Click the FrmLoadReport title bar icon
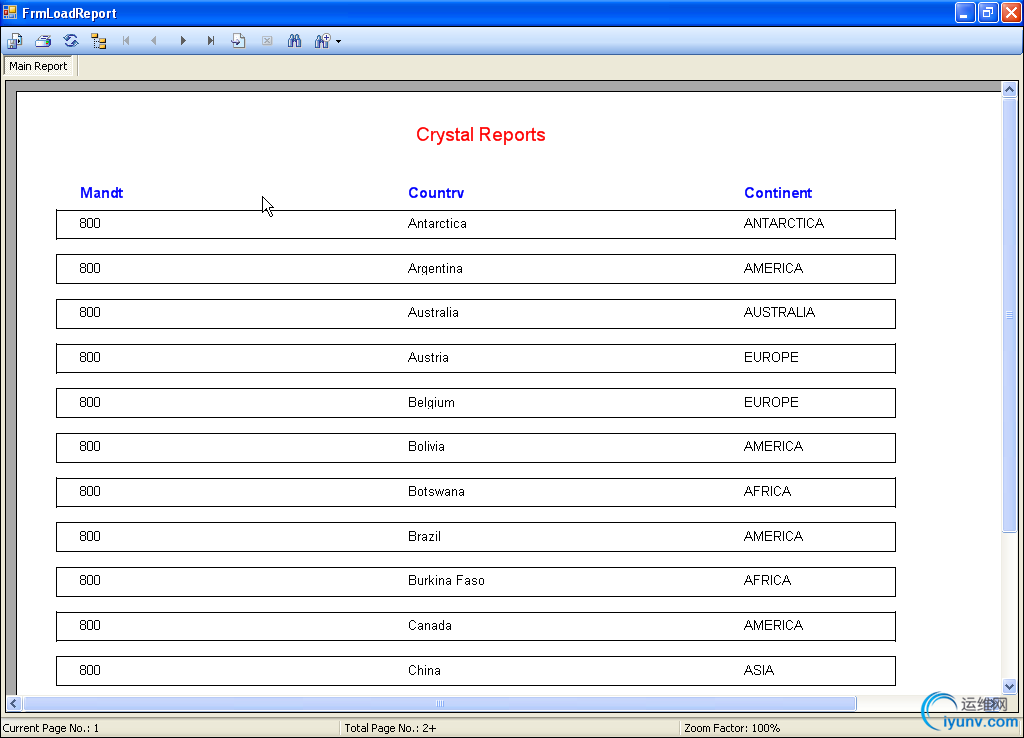 (10, 12)
